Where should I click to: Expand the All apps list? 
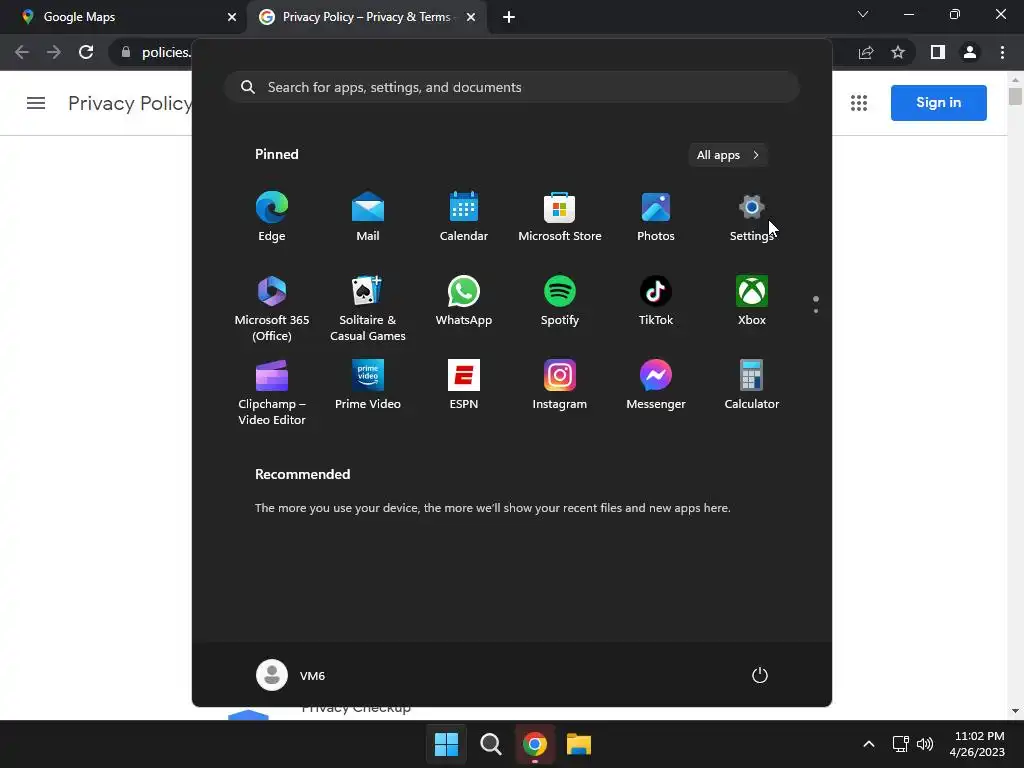coord(728,155)
